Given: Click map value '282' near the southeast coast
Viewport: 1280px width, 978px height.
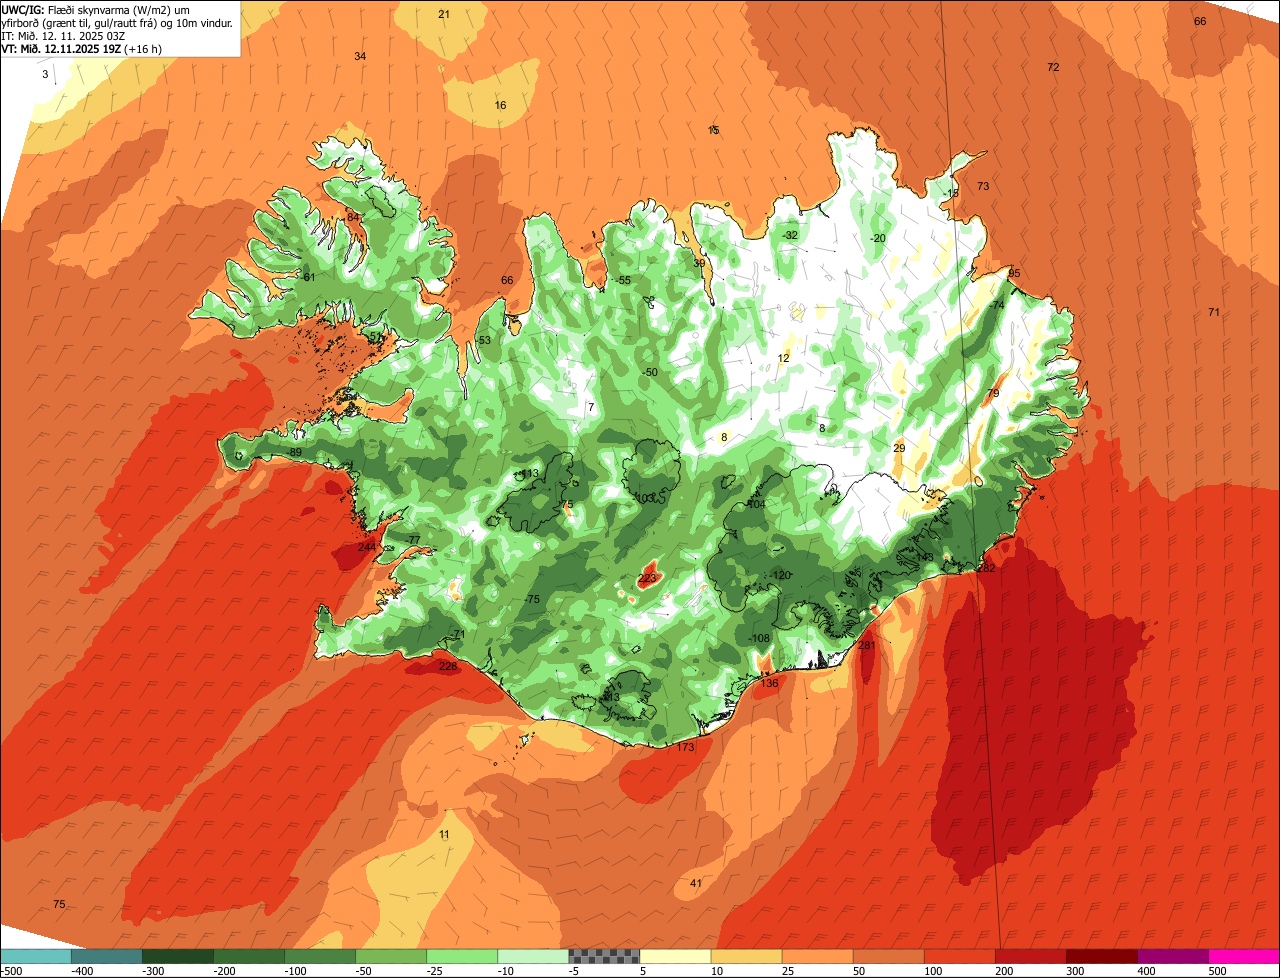Looking at the screenshot, I should pyautogui.click(x=987, y=567).
